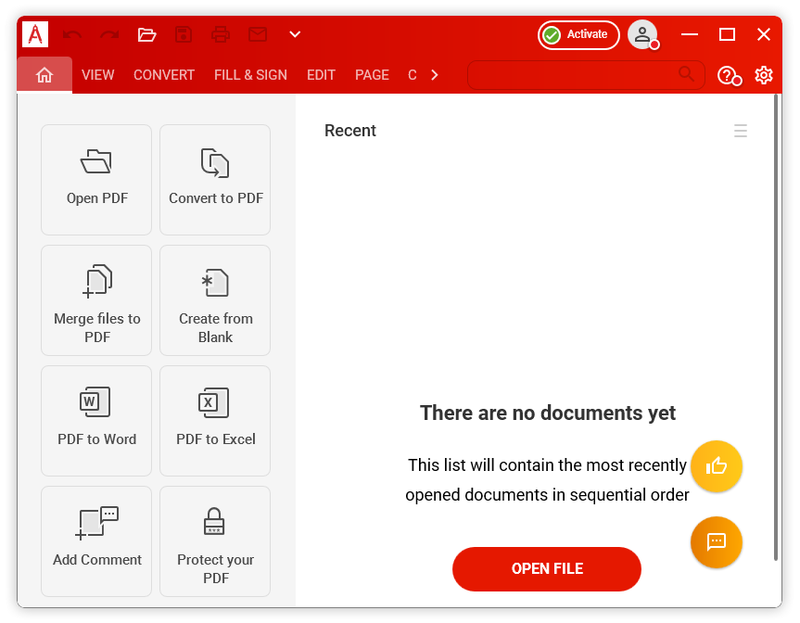This screenshot has height=623, width=800.
Task: Launch the Add Comment tool
Action: 96,541
